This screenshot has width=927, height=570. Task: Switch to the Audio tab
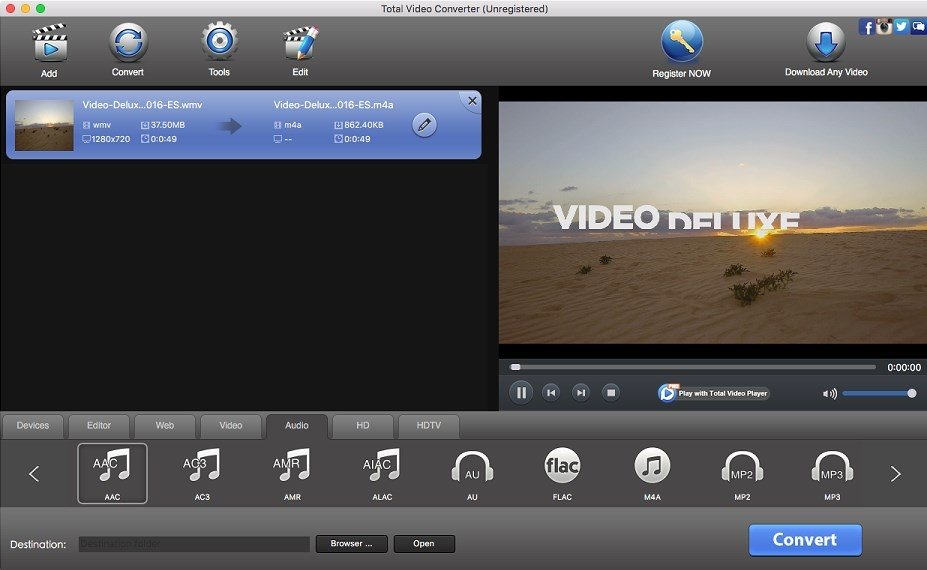pos(297,426)
